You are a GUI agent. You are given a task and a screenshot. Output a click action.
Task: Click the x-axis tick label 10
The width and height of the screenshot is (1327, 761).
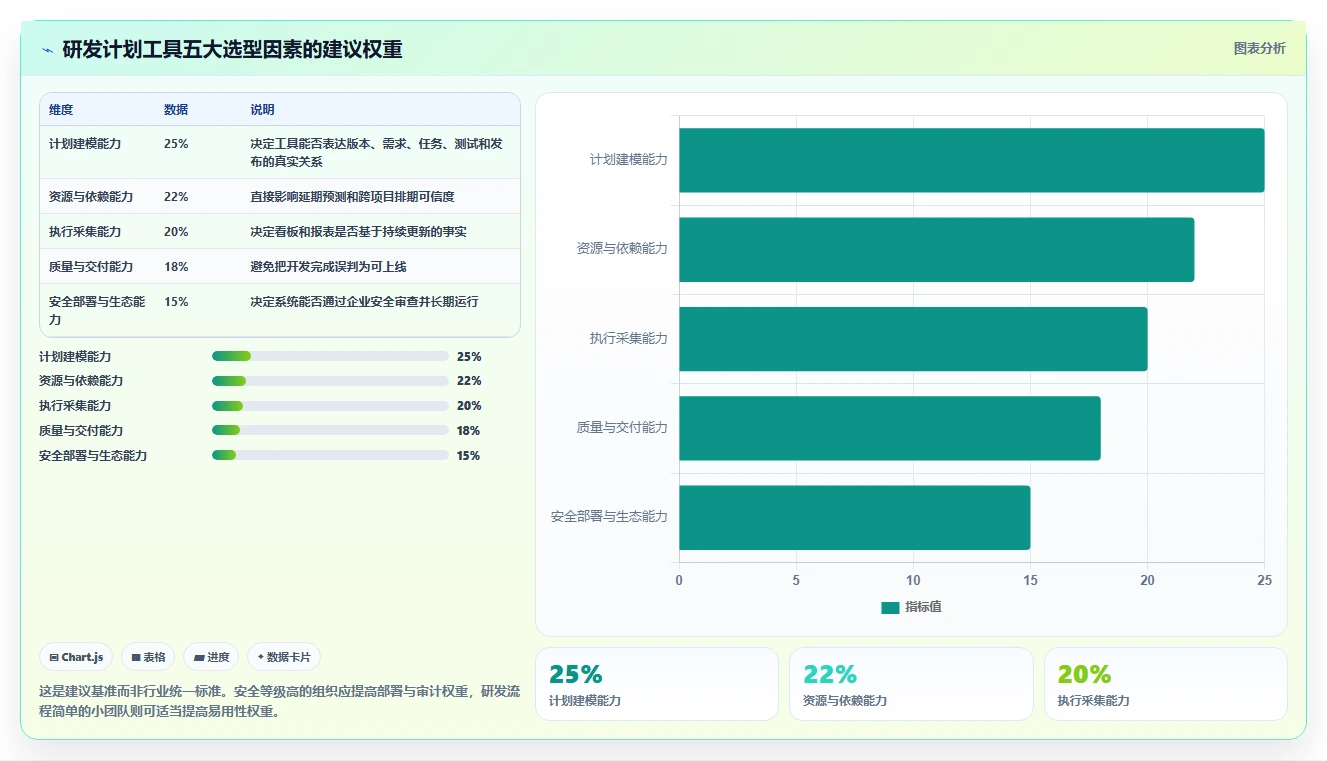[913, 580]
